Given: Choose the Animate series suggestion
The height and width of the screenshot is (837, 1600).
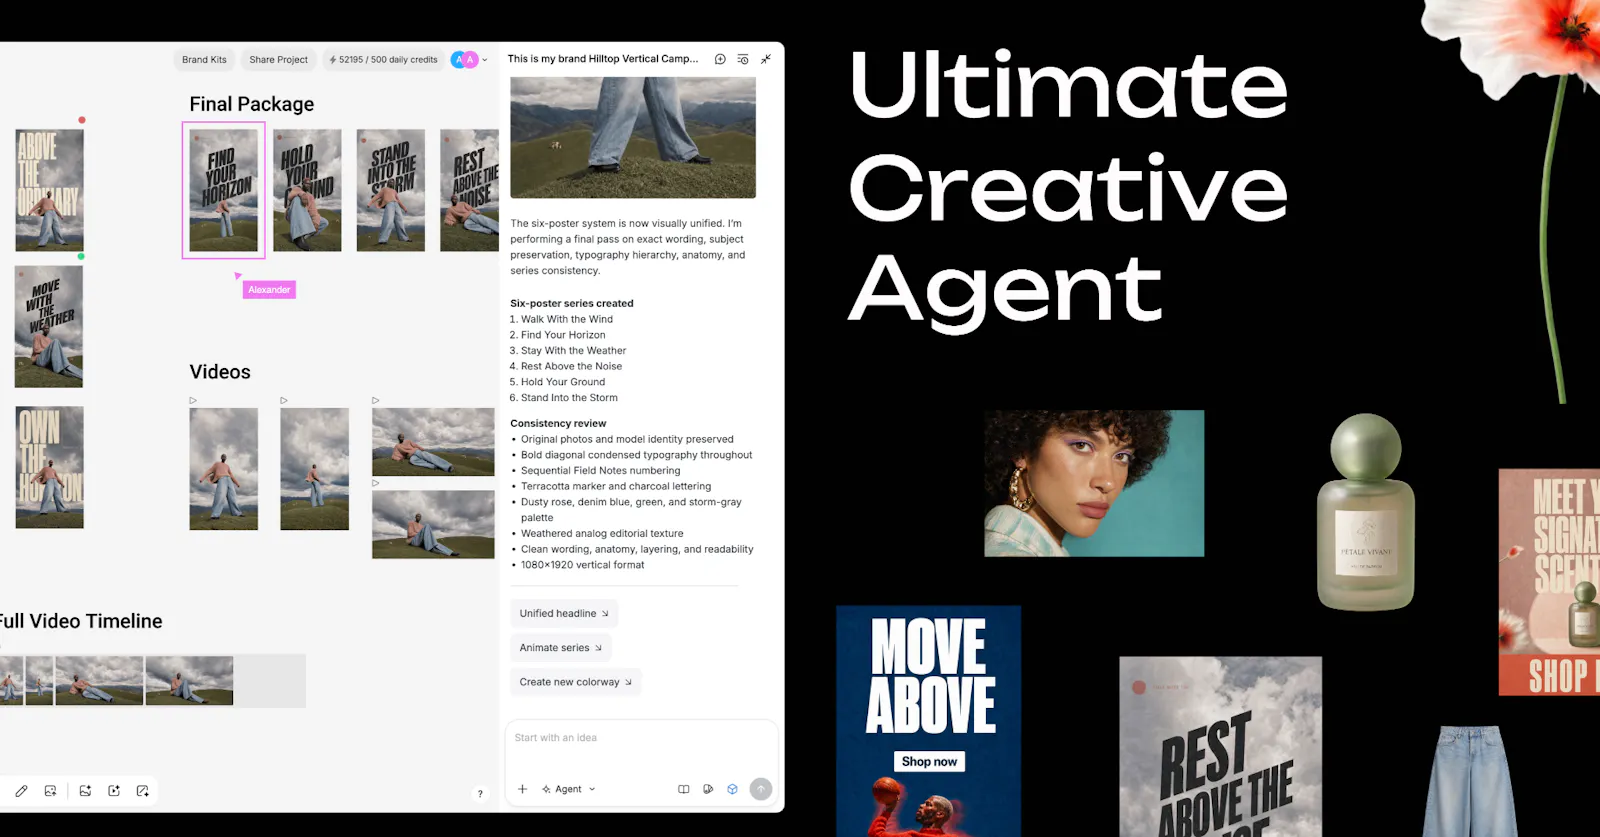Looking at the screenshot, I should point(561,647).
